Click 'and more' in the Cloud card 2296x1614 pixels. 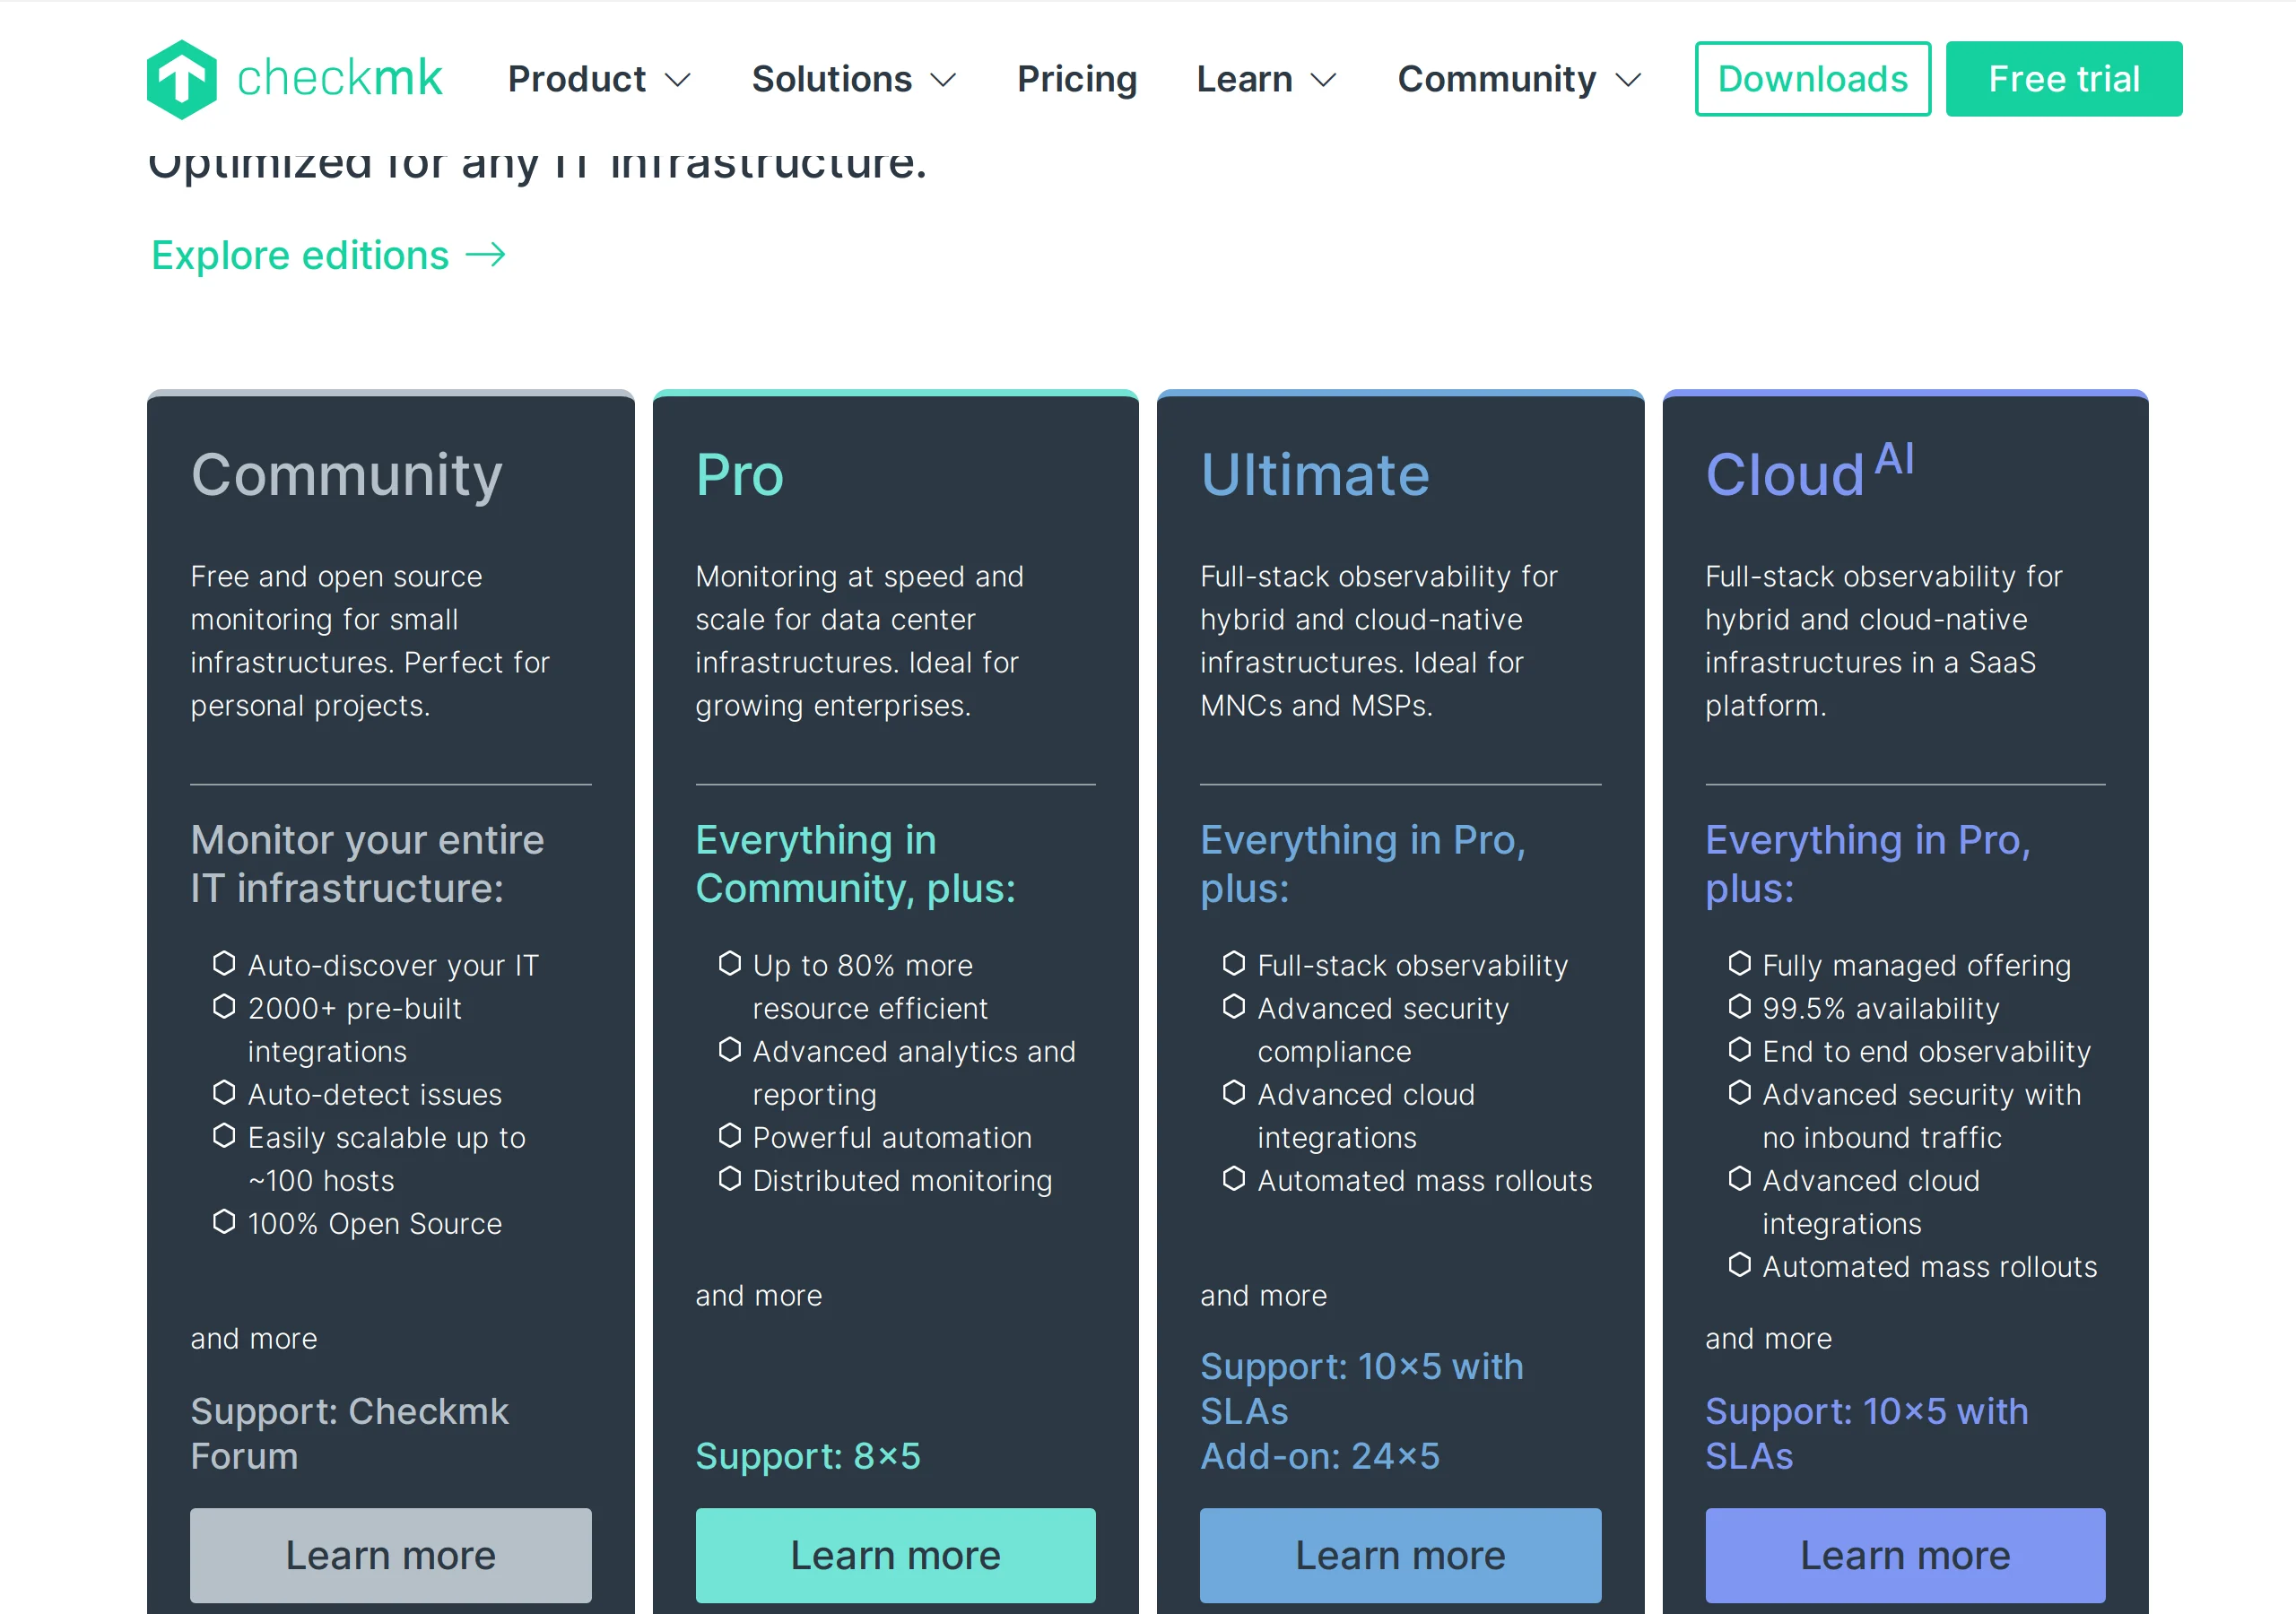(1769, 1339)
